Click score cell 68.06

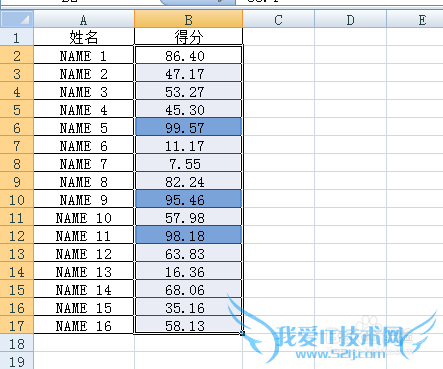(x=188, y=289)
